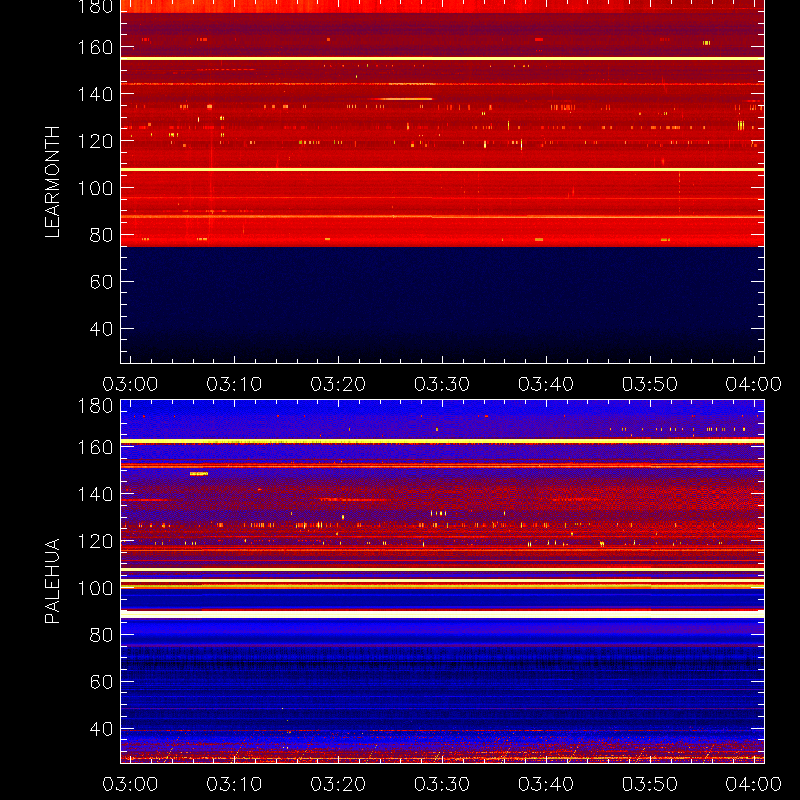
Task: Click the 03:40 time label under the Learmonth plot
Action: pyautogui.click(x=546, y=384)
